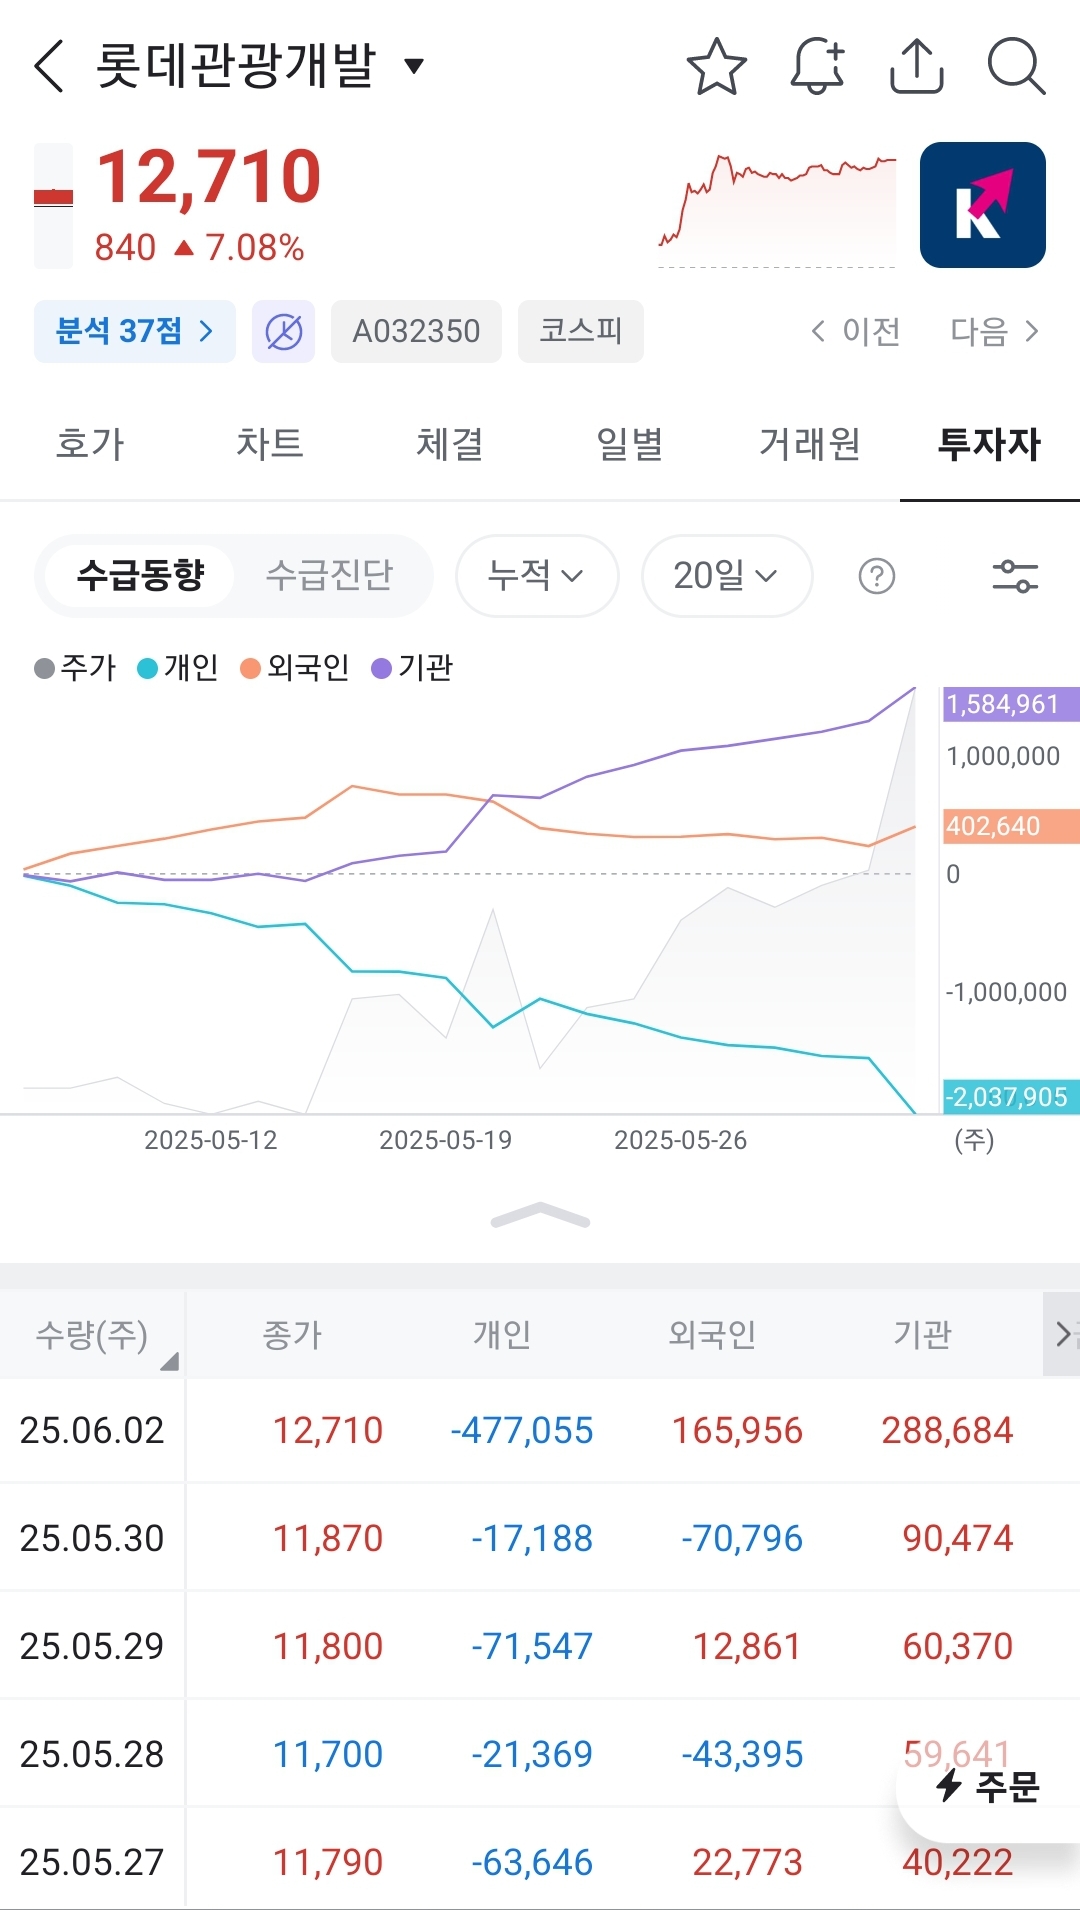The image size is (1080, 1910).
Task: Tap the 60,370 institution value
Action: tap(958, 1646)
